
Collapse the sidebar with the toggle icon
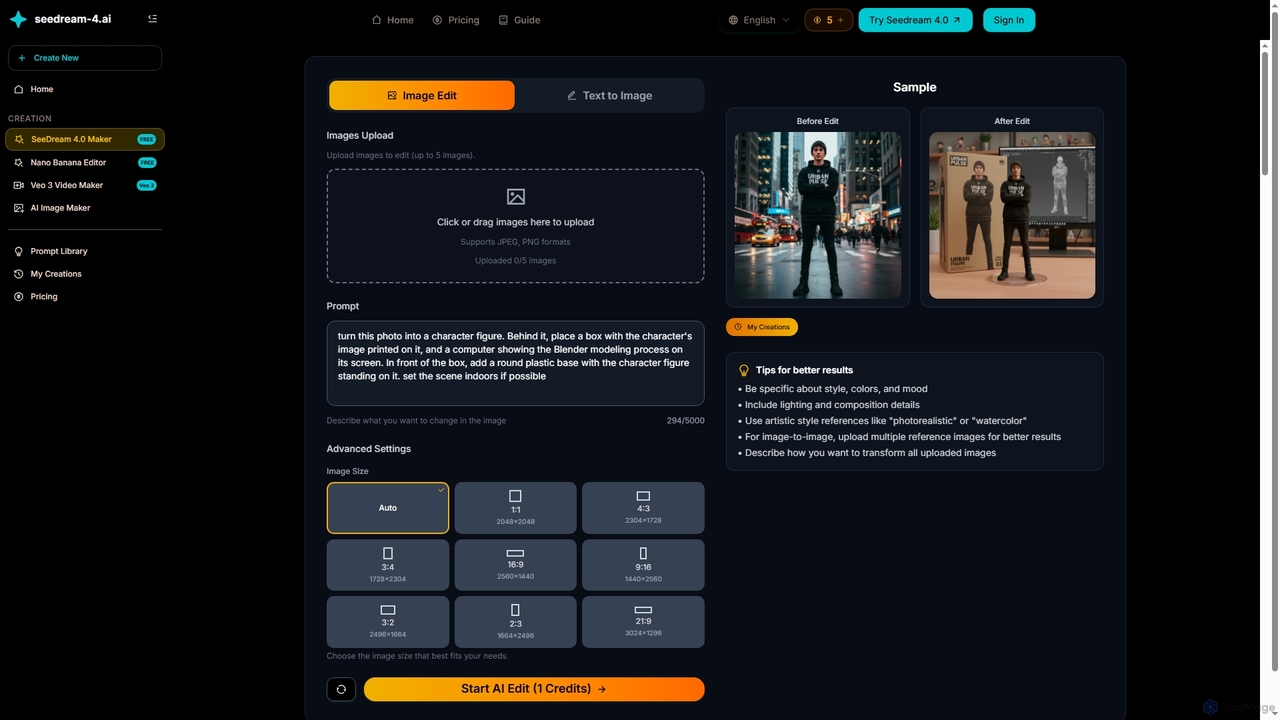[152, 19]
